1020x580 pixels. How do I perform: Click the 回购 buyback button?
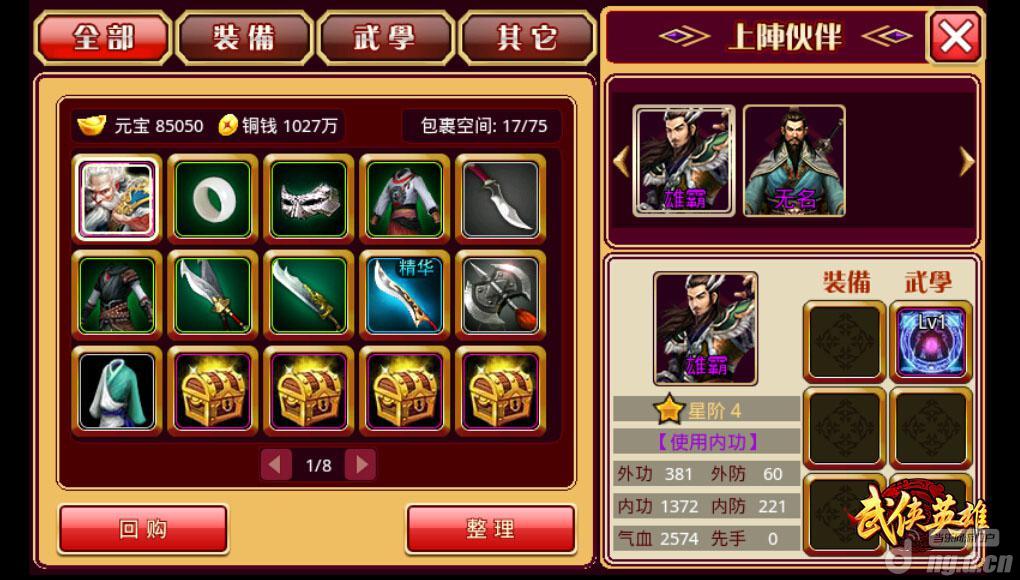(x=143, y=529)
